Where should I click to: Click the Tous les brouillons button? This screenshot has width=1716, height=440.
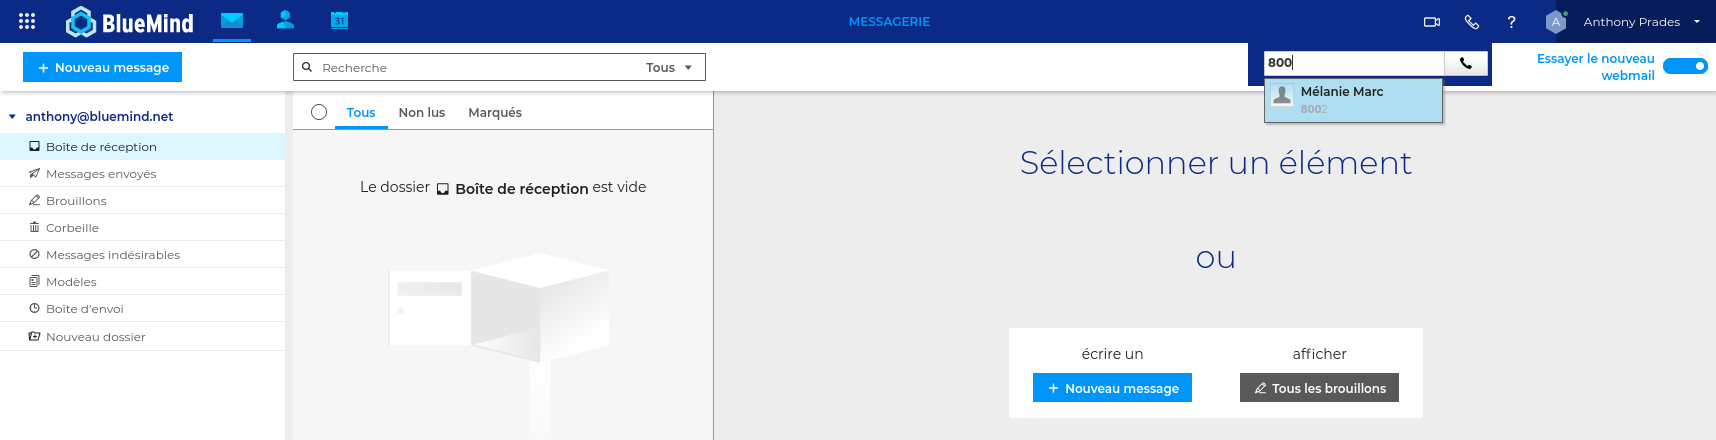[1319, 388]
